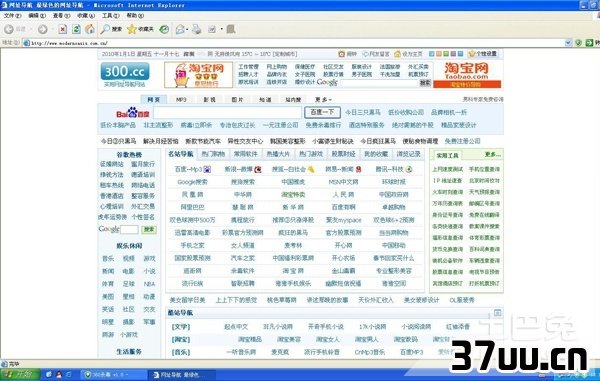
Task: Expand the address bar dropdown arrow
Action: tap(568, 43)
